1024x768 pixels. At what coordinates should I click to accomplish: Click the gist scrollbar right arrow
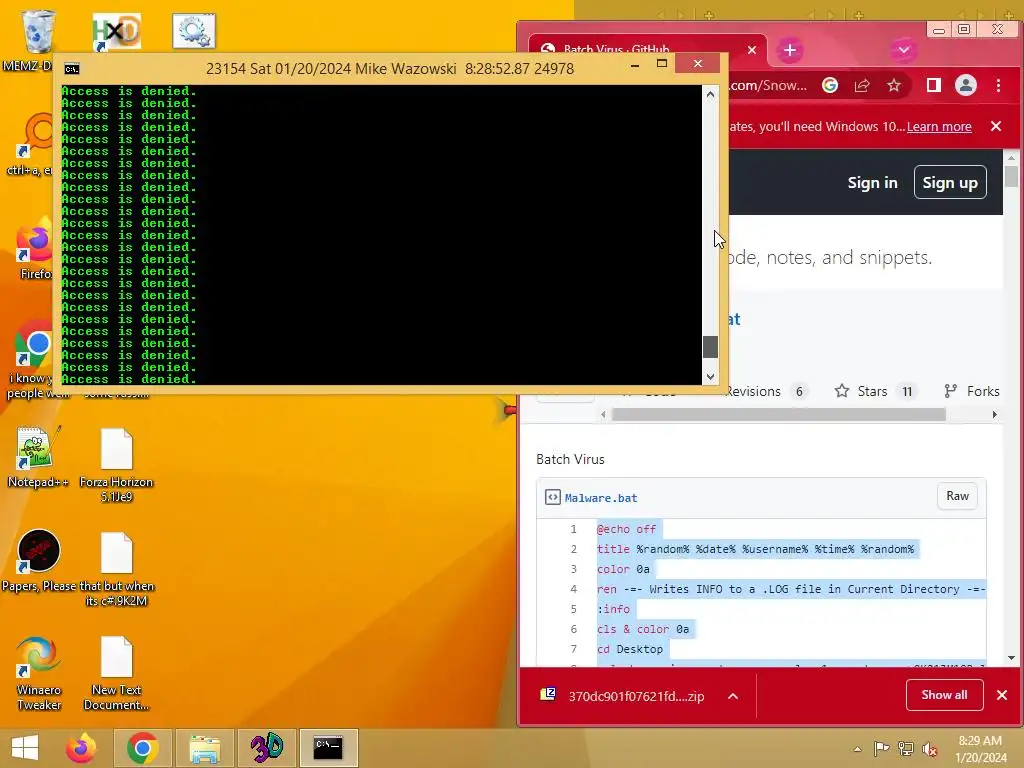pyautogui.click(x=994, y=415)
